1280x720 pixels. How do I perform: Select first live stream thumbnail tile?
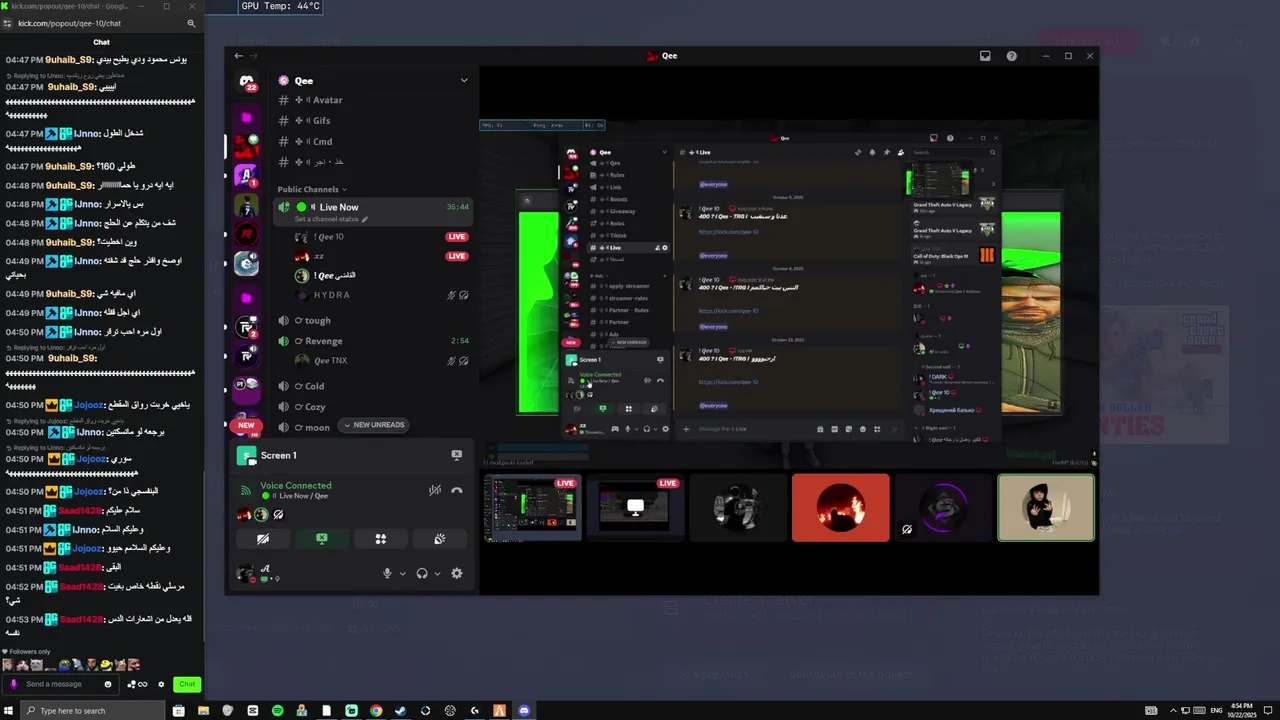(x=532, y=508)
